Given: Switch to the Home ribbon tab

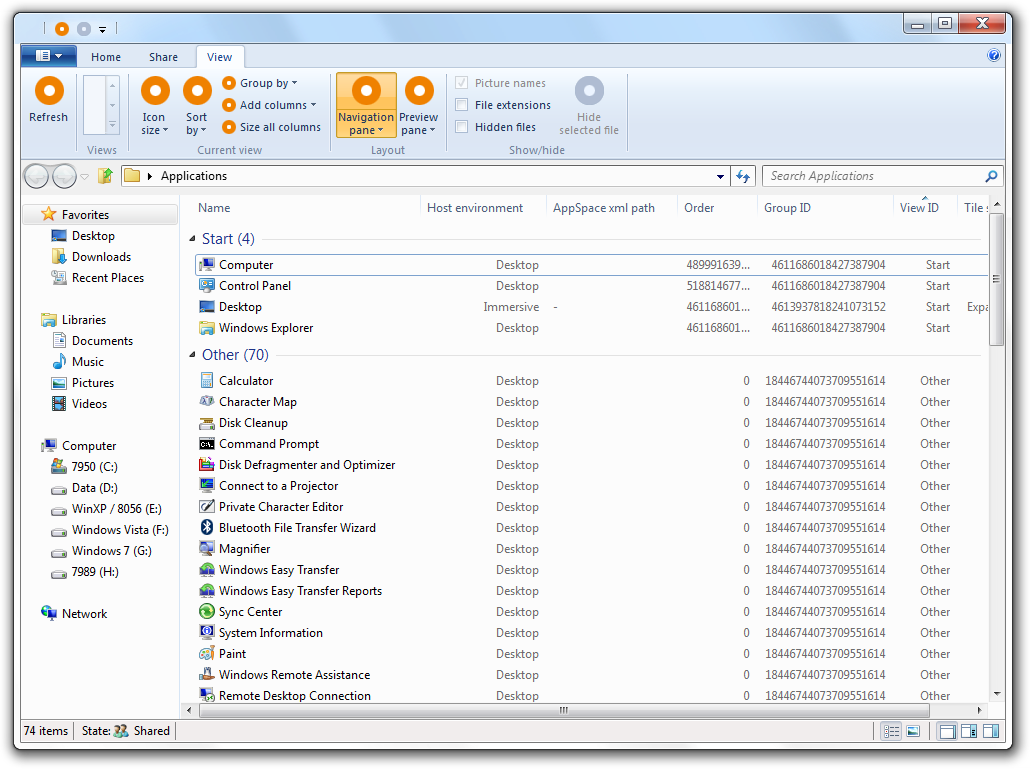Looking at the screenshot, I should 106,57.
